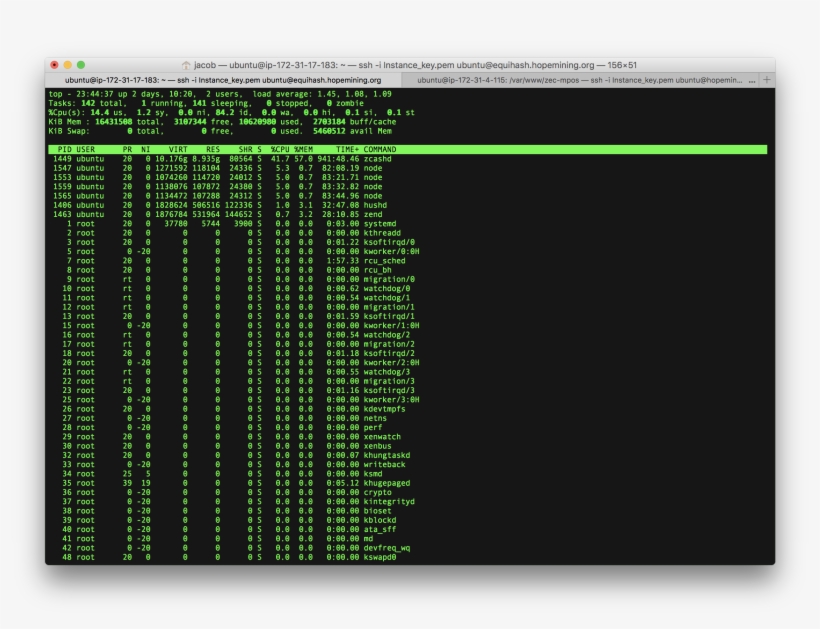
Task: Click the %MEM column header
Action: click(303, 150)
